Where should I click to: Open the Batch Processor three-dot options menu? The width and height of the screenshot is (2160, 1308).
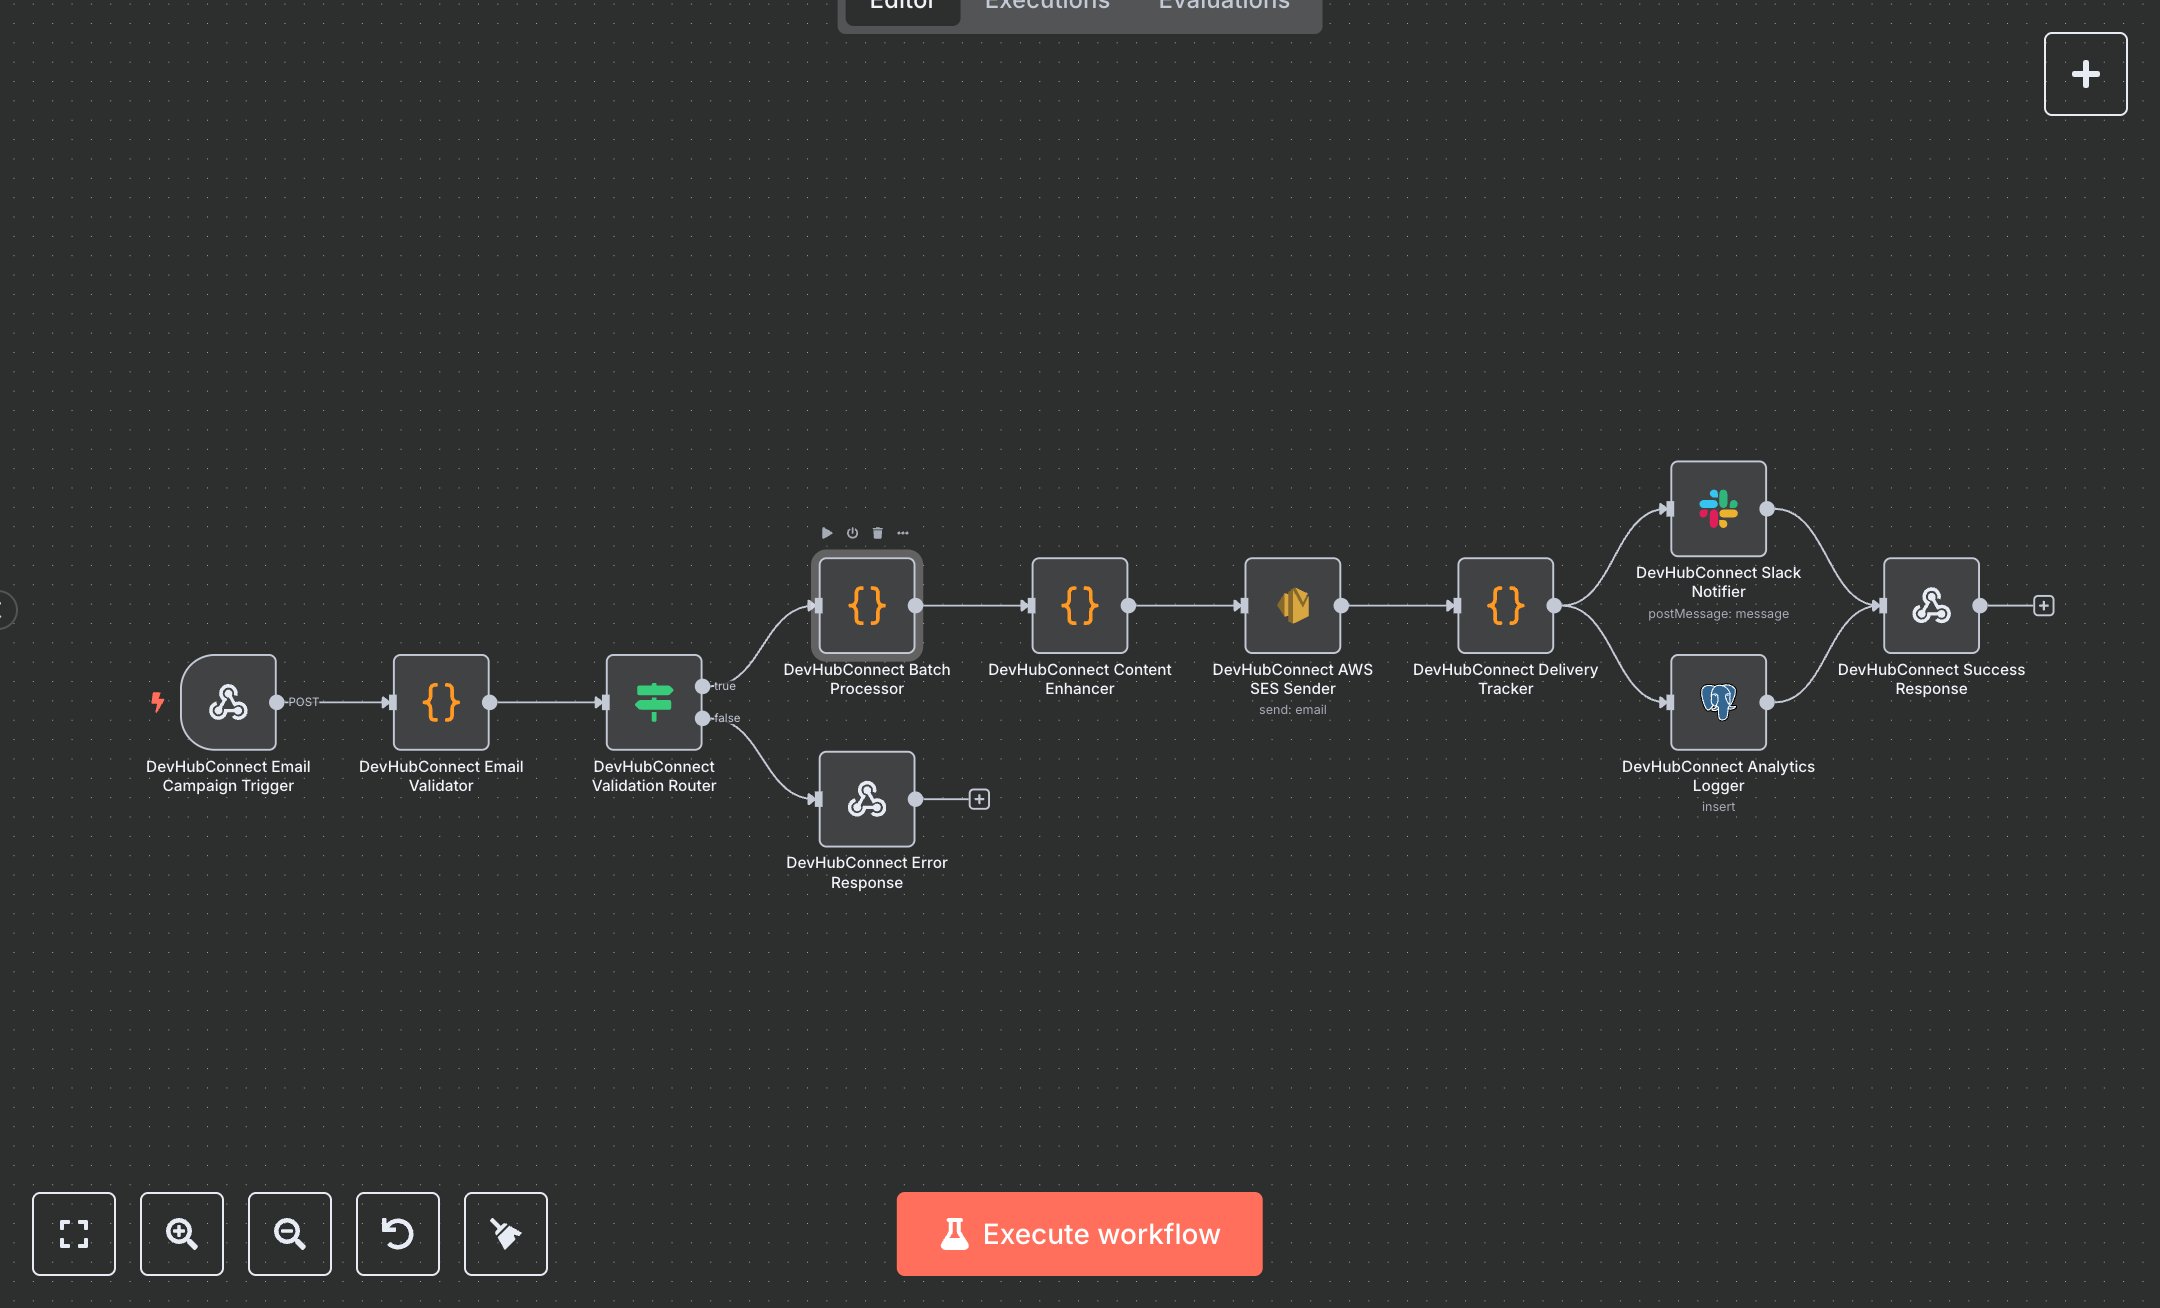903,533
